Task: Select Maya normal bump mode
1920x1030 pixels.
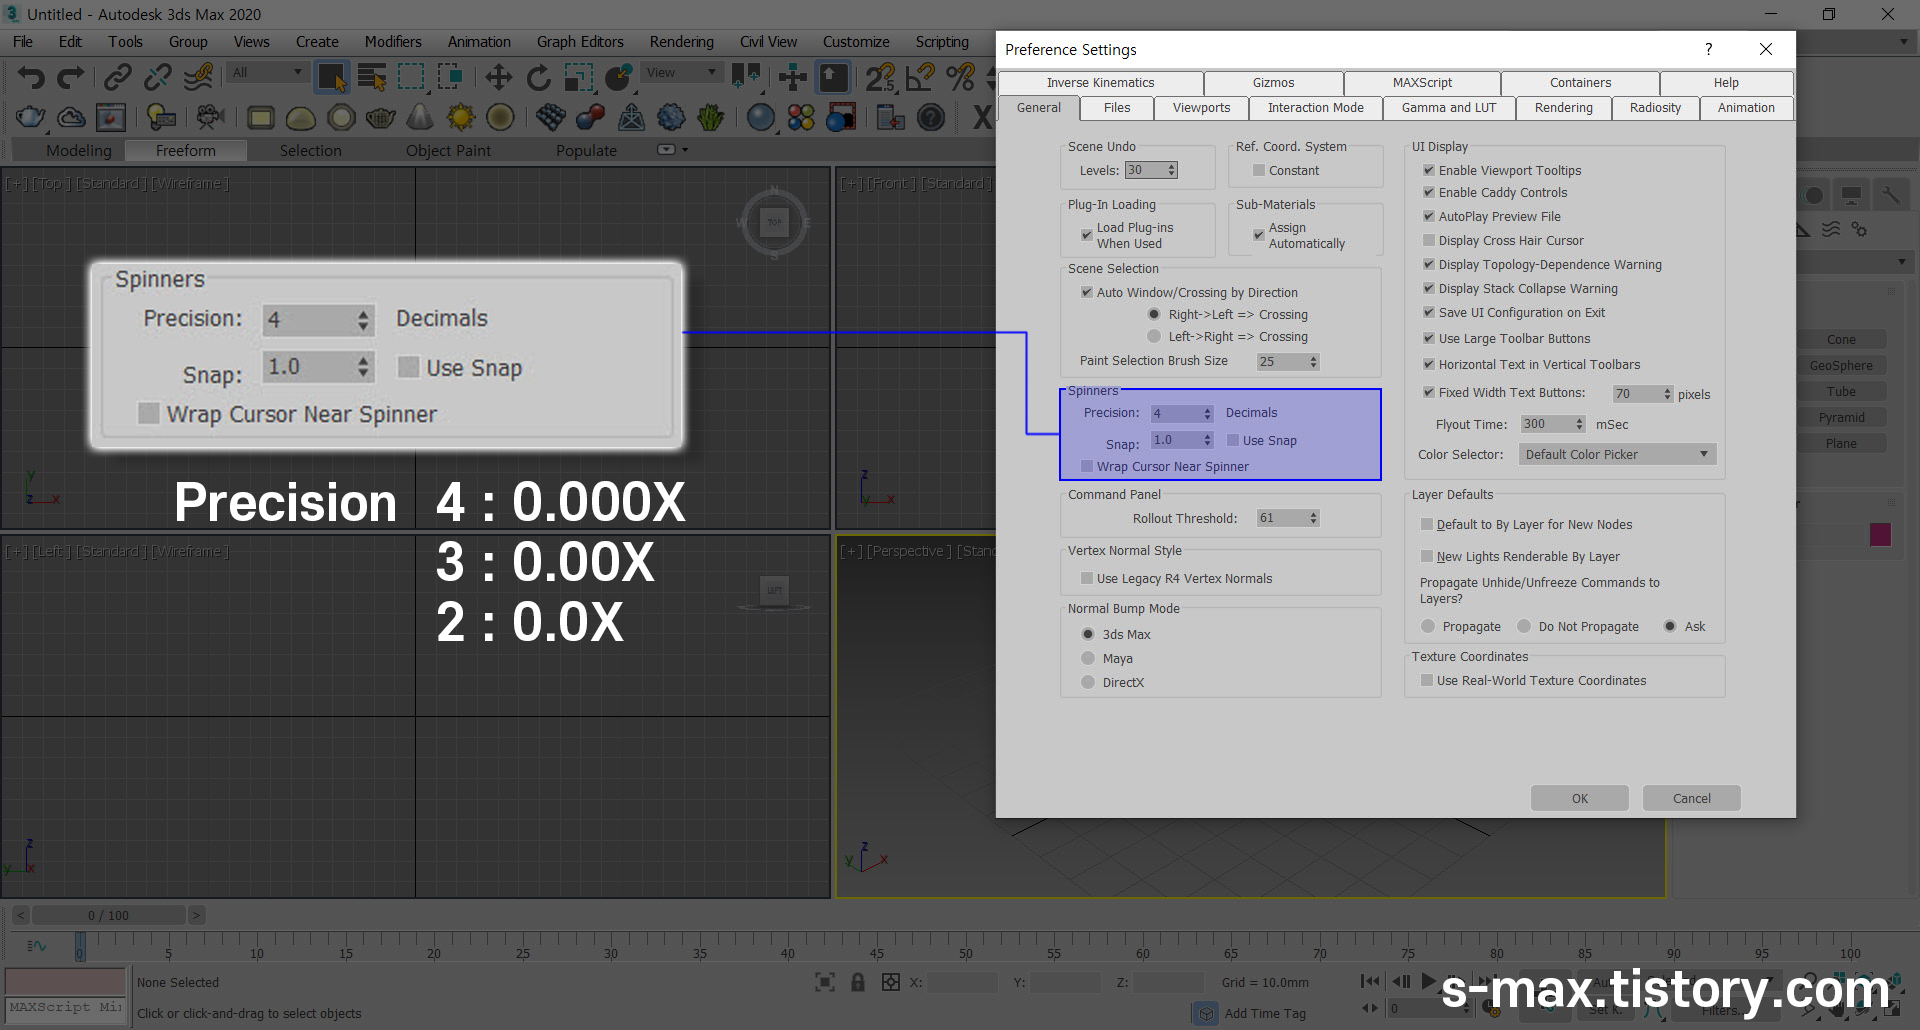Action: [x=1088, y=658]
